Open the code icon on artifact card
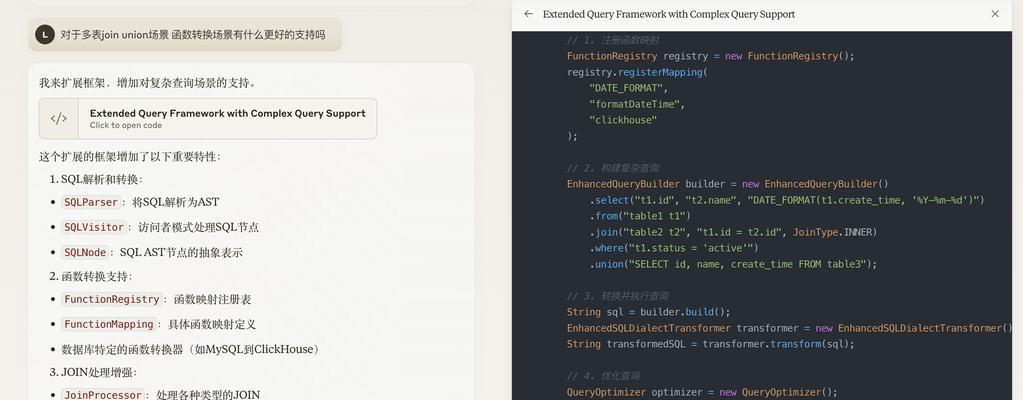Viewport: 1023px width, 400px height. [59, 119]
